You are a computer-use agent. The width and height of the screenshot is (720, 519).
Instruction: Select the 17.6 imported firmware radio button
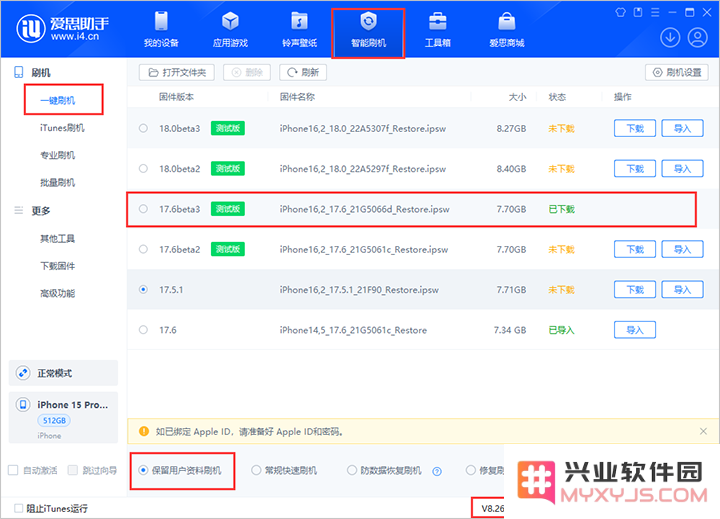coord(143,330)
